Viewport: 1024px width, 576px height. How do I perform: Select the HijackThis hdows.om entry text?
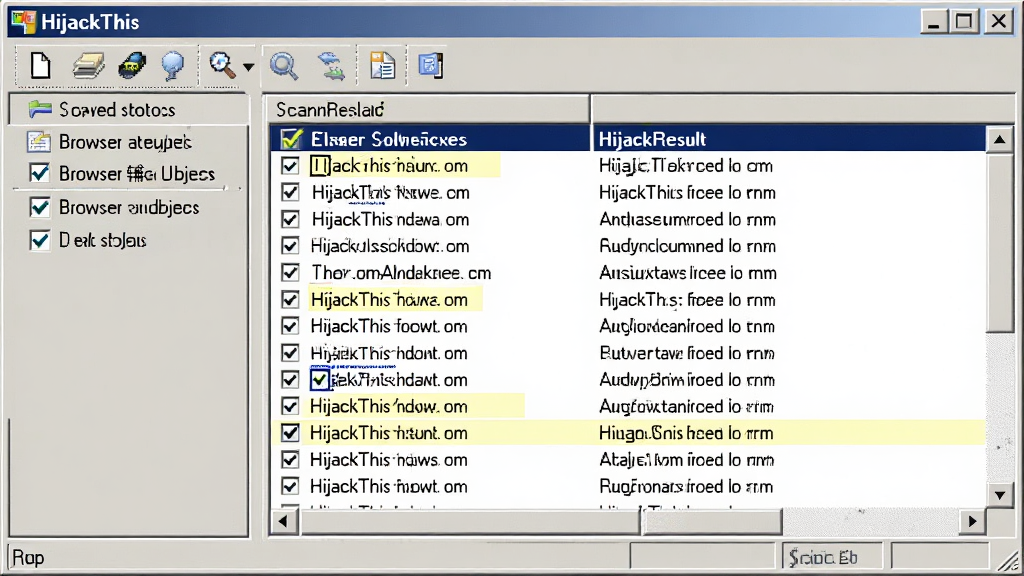[x=389, y=460]
